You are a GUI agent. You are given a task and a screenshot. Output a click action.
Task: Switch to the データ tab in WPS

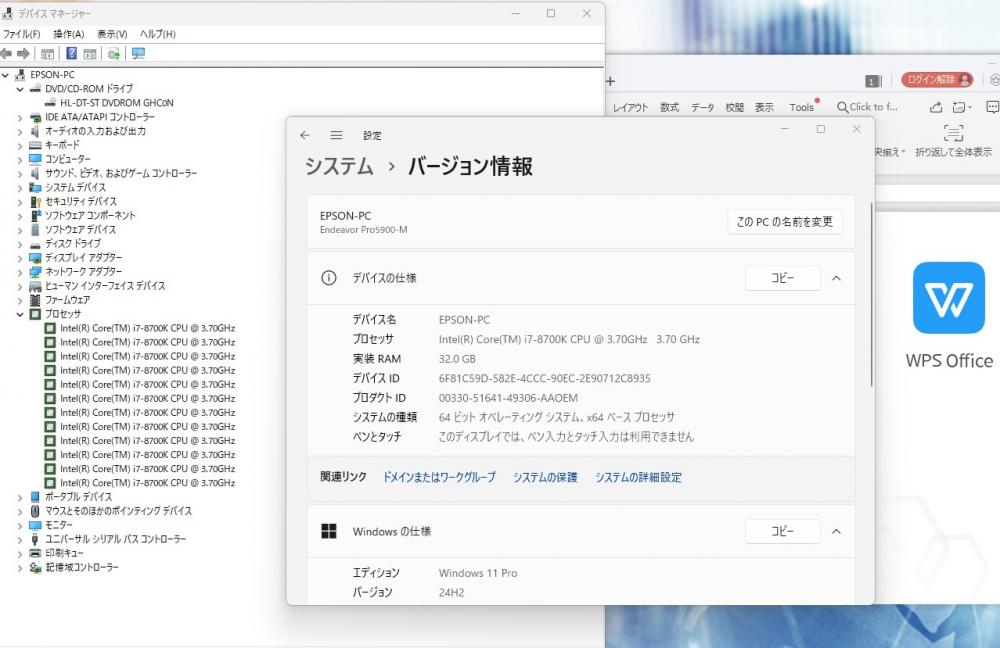pyautogui.click(x=702, y=107)
